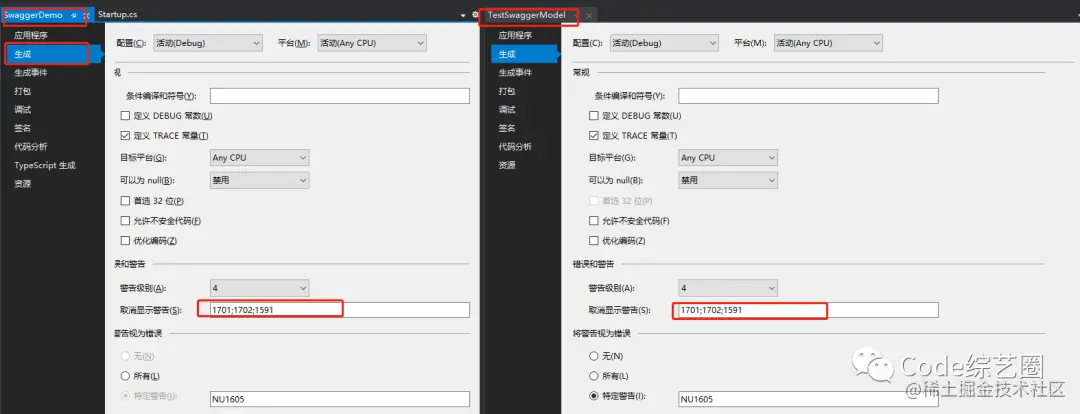The image size is (1080, 414).
Task: Focus 取消显示警告 field in TestSwaggerModel
Action: click(809, 310)
